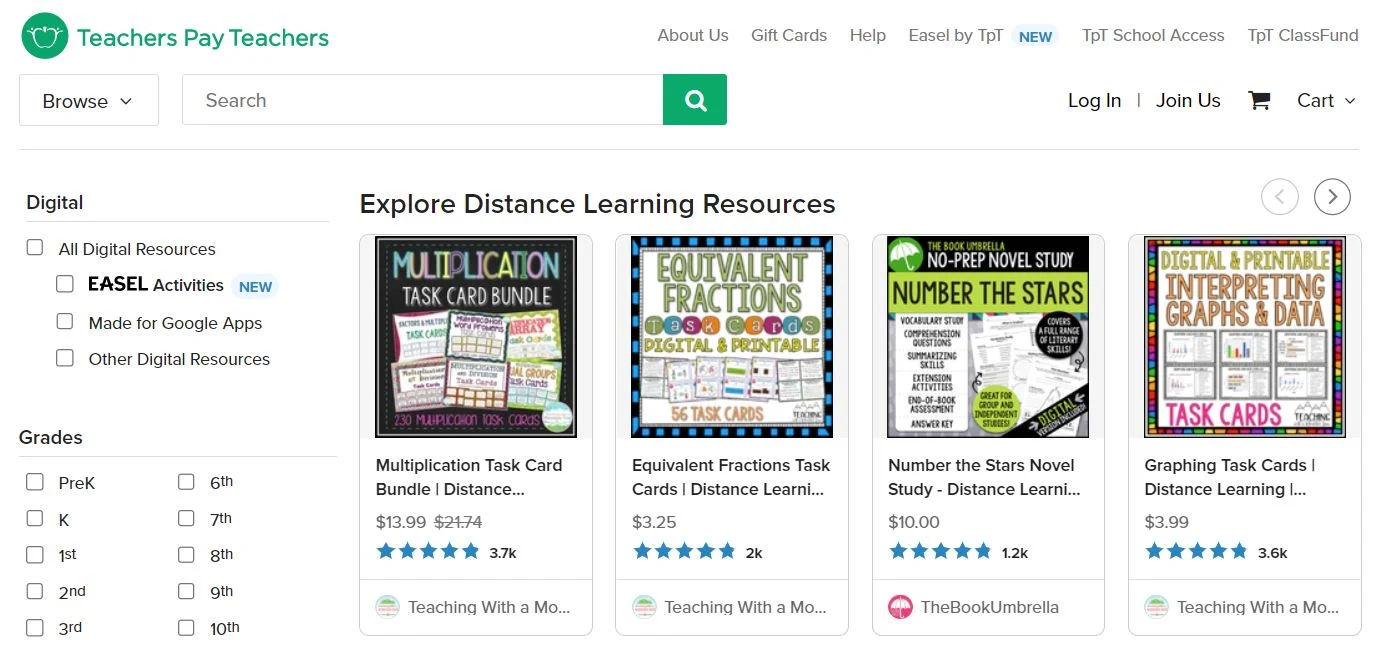Open Gift Cards link
This screenshot has height=651, width=1393.
point(789,35)
